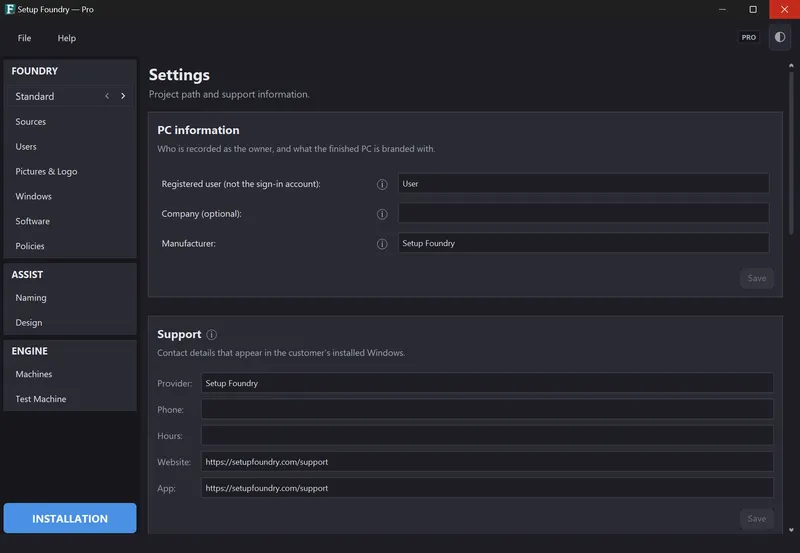Click the scrollbar down arrow

click(x=791, y=530)
